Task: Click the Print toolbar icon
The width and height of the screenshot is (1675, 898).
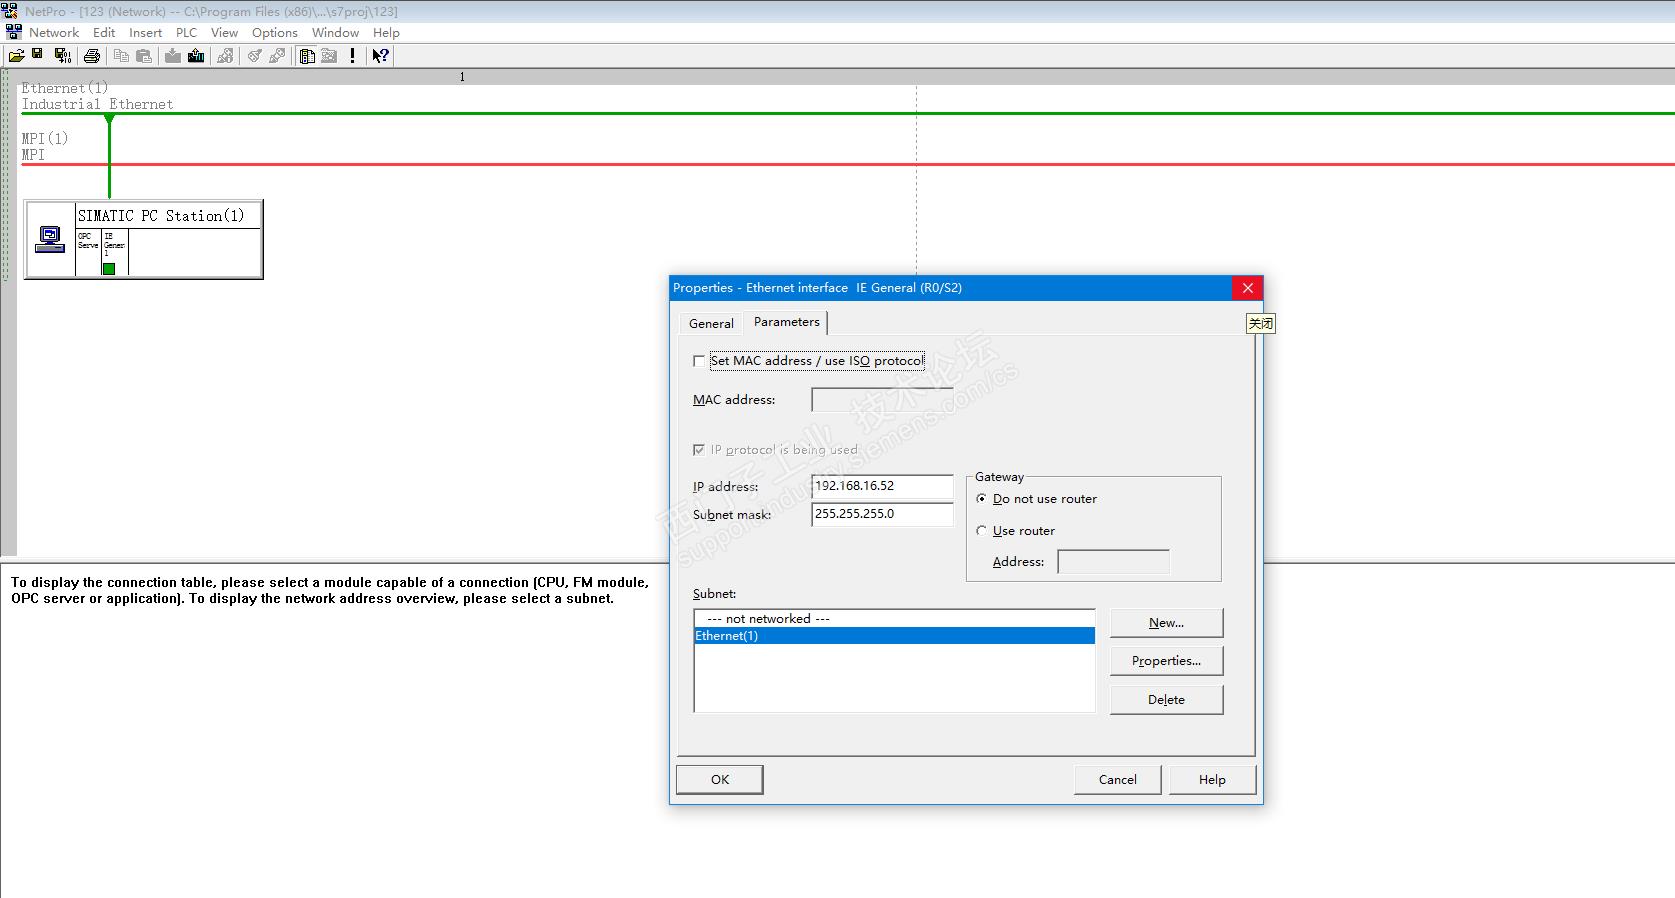Action: click(92, 56)
